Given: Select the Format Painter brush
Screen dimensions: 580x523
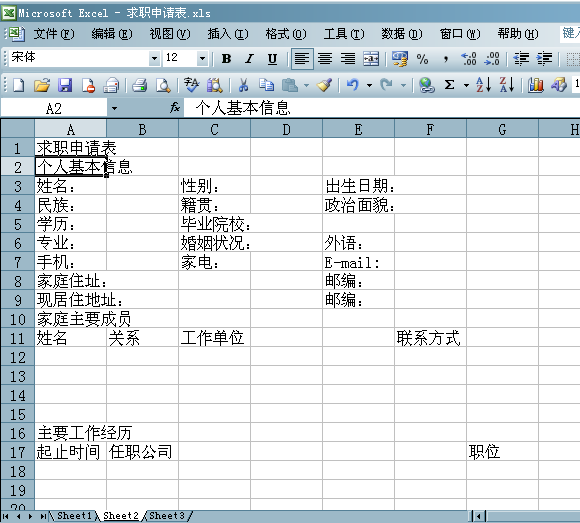Looking at the screenshot, I should point(324,85).
